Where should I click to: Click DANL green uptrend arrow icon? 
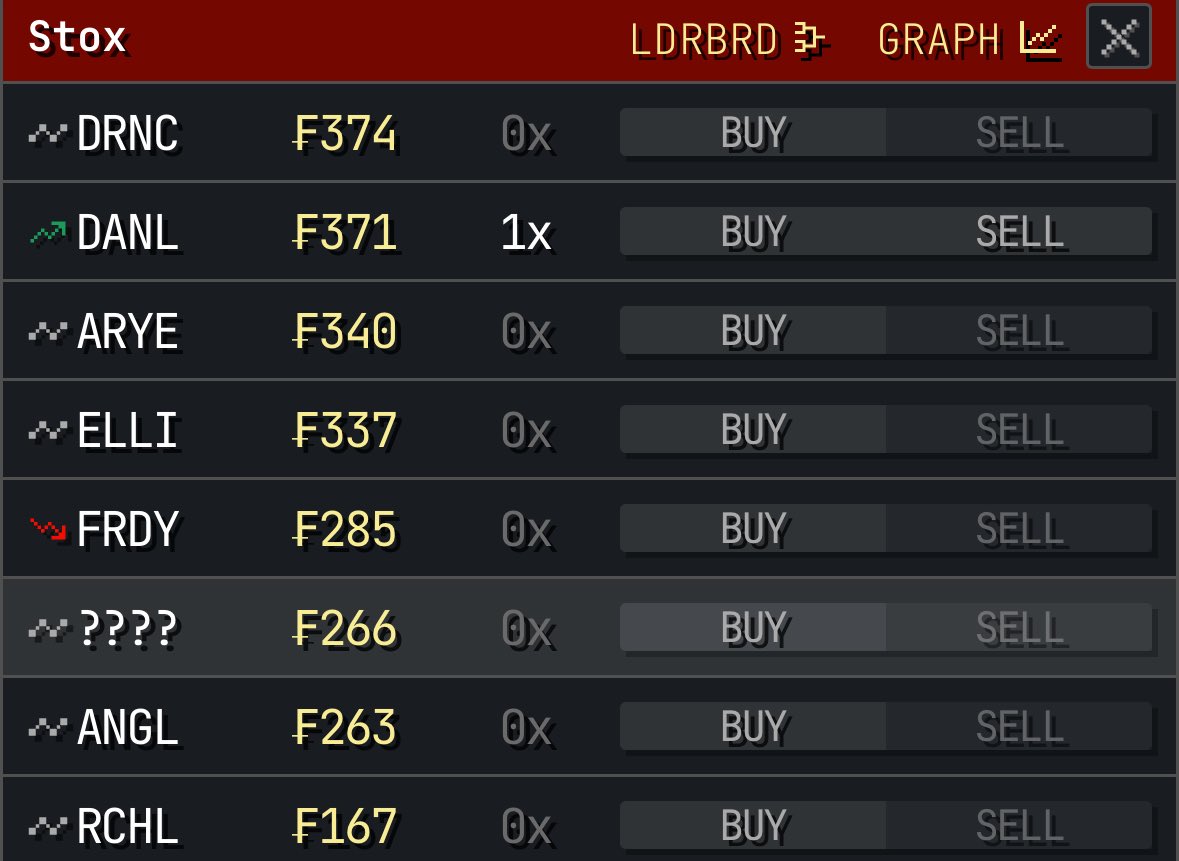pos(48,232)
